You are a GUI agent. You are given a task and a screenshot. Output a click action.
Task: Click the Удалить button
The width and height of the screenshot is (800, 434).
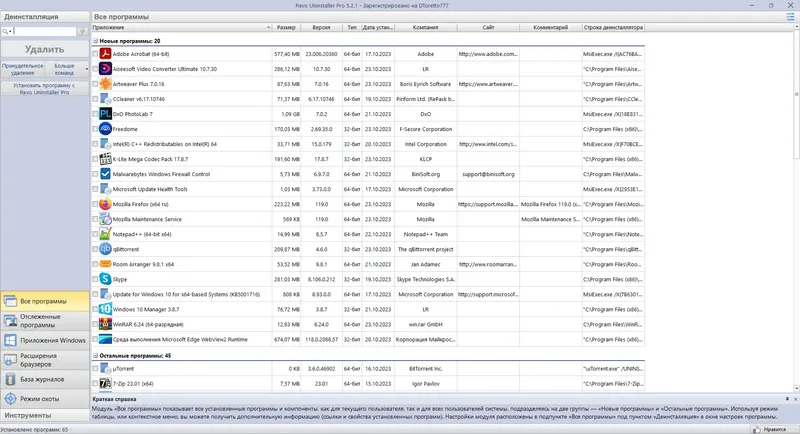click(45, 49)
